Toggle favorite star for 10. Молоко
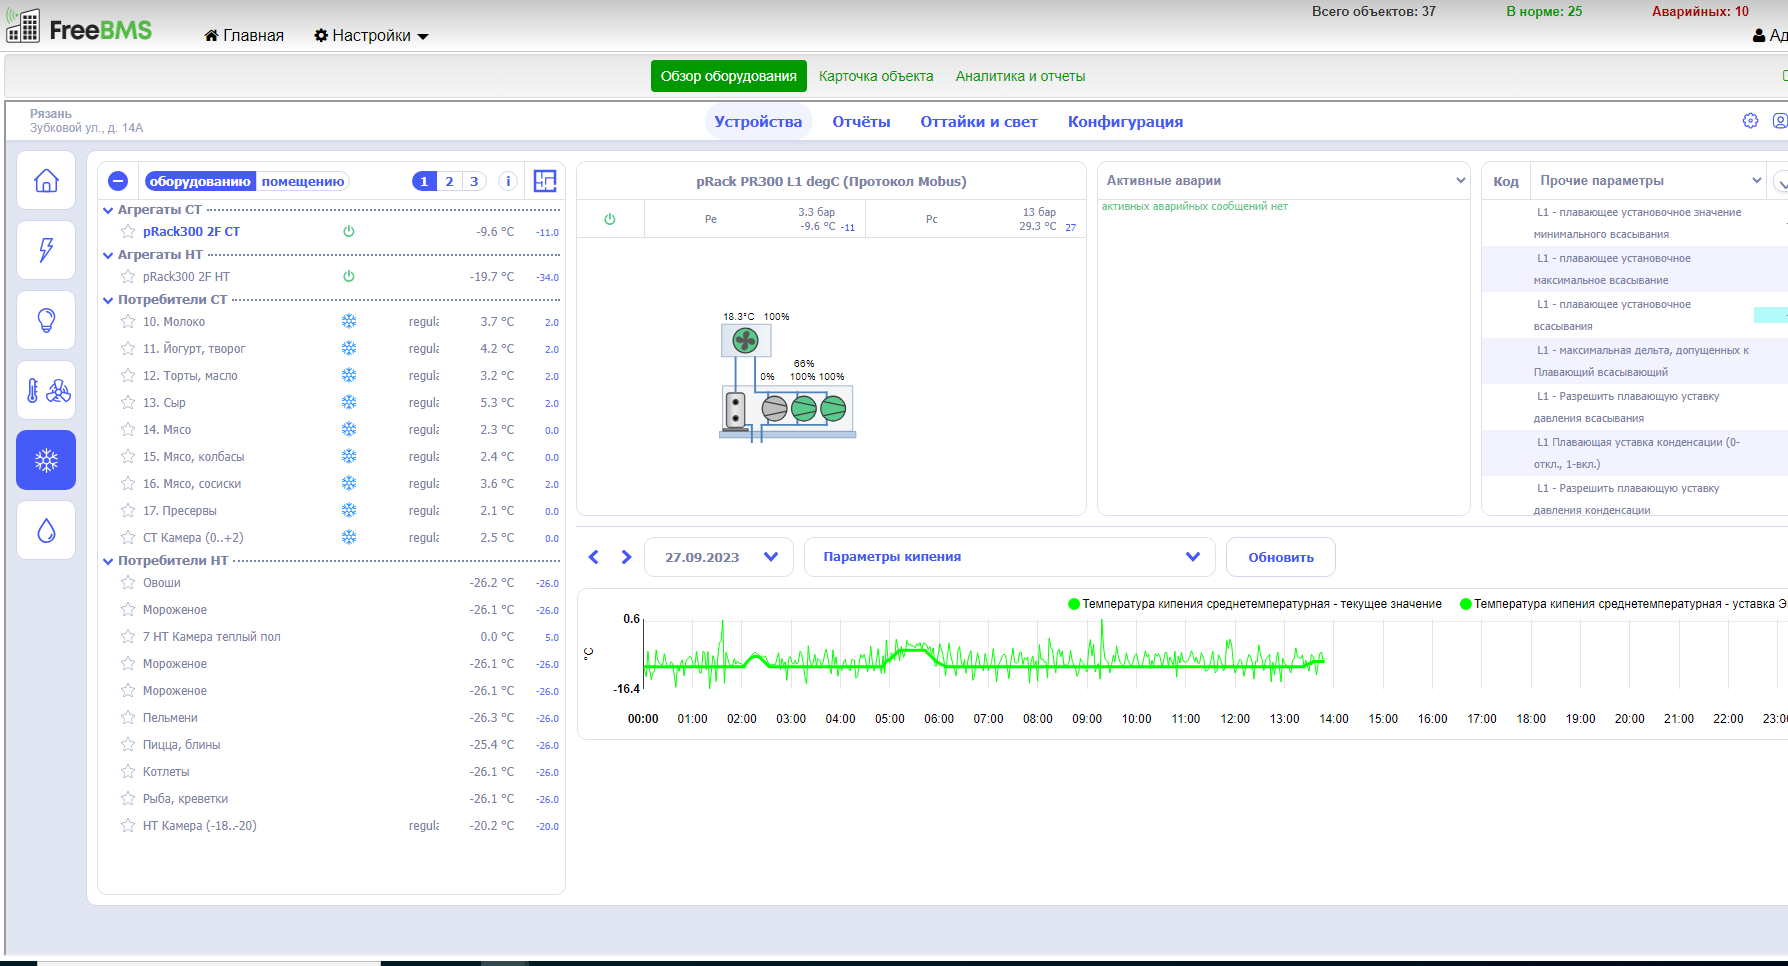 tap(128, 322)
